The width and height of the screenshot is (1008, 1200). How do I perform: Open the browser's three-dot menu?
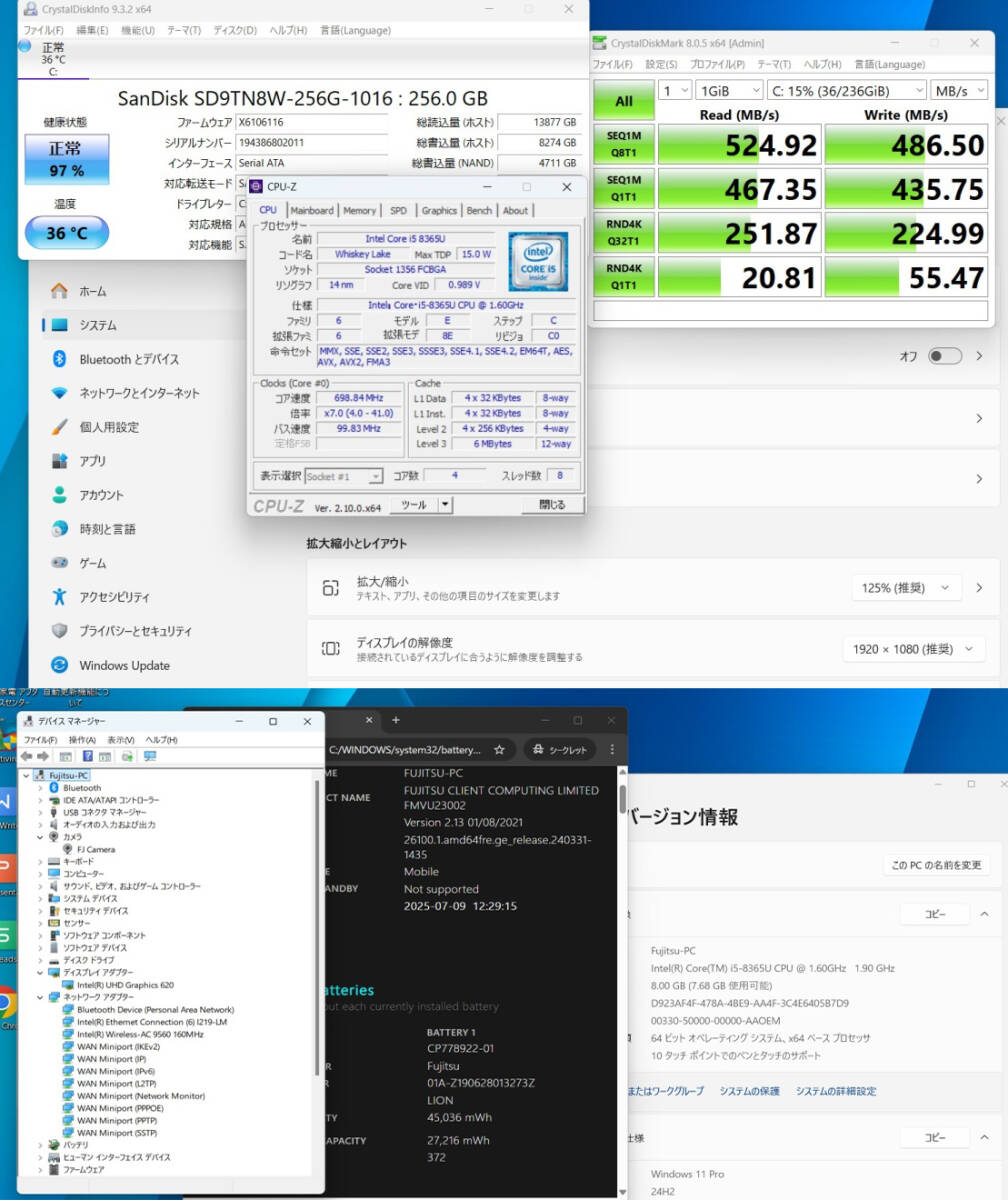[x=612, y=749]
